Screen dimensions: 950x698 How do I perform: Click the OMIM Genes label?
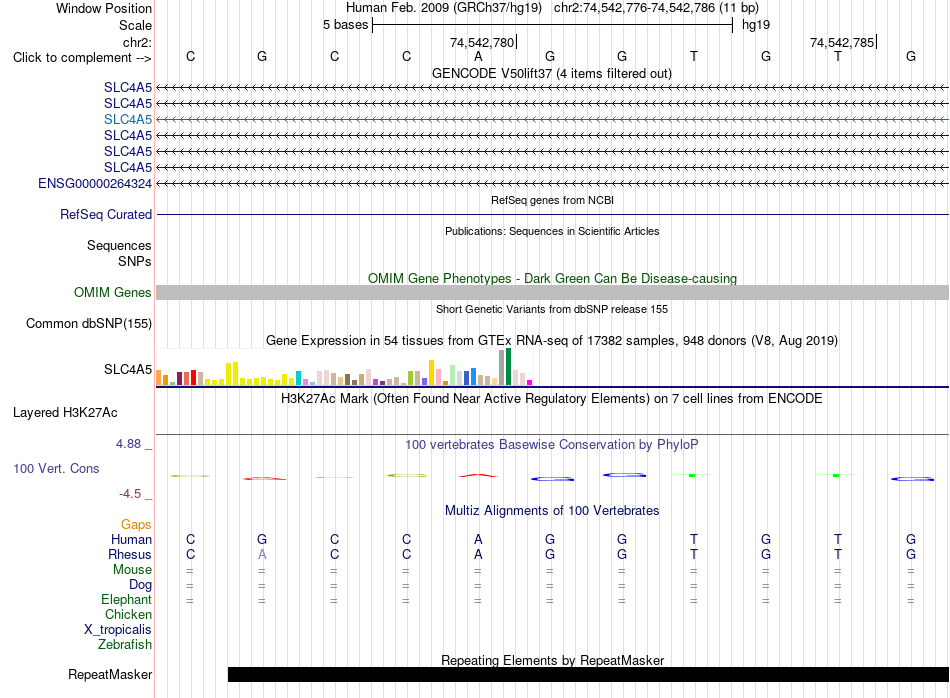[x=112, y=293]
